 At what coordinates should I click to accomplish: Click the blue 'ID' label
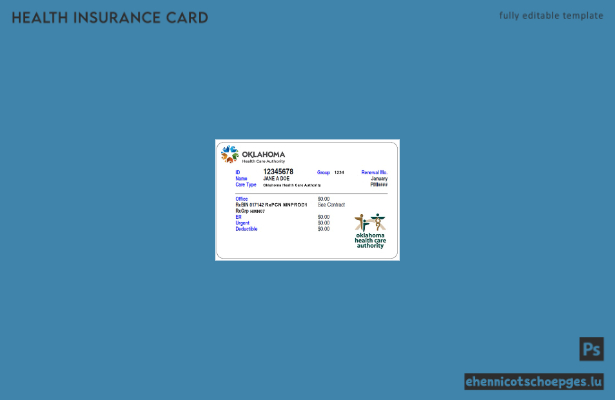238,172
